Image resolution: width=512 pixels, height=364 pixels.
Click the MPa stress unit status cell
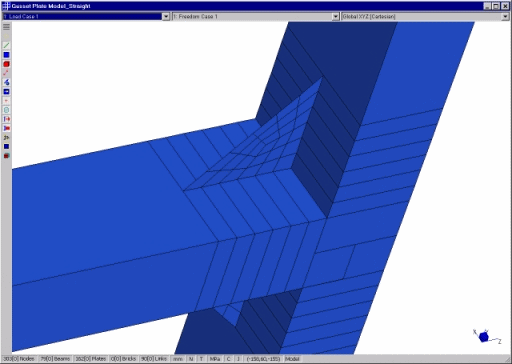coord(215,359)
